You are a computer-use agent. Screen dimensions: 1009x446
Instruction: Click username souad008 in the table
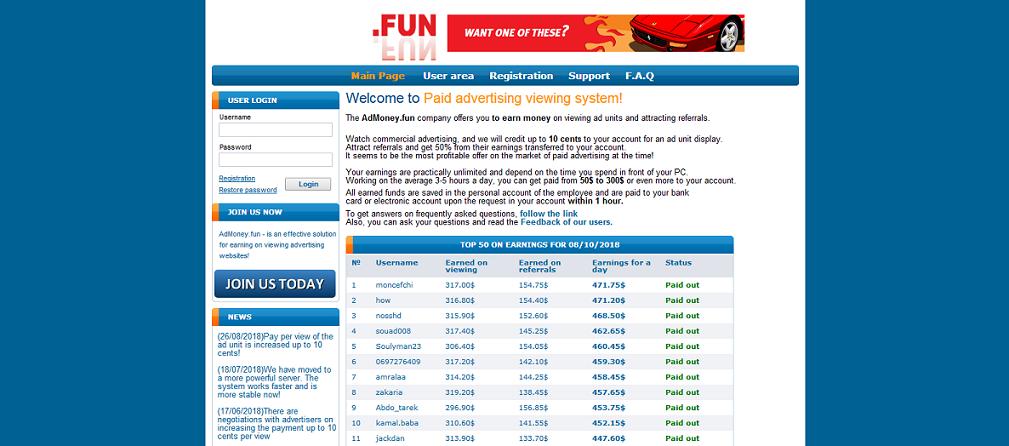[393, 331]
